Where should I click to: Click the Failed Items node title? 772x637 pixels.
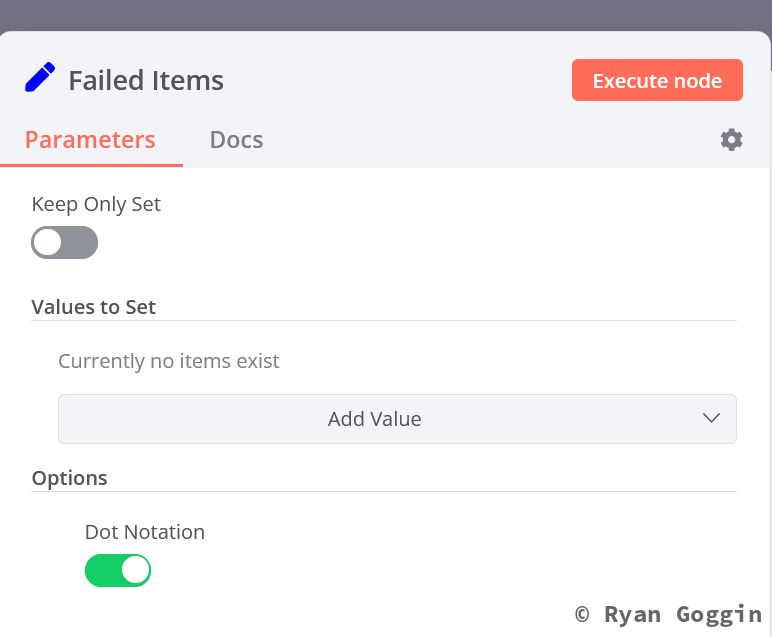click(x=146, y=81)
